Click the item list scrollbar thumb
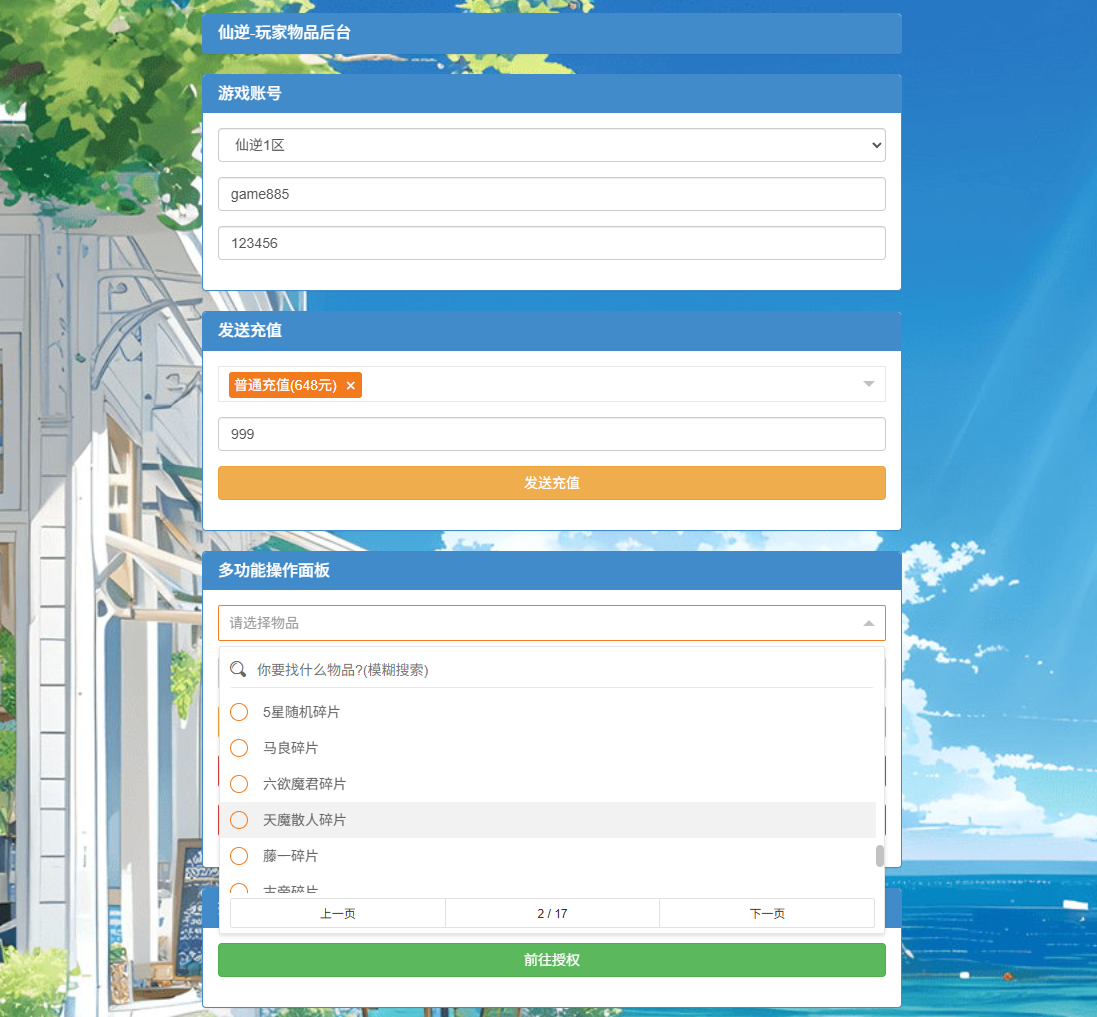Image resolution: width=1097 pixels, height=1017 pixels. 880,856
